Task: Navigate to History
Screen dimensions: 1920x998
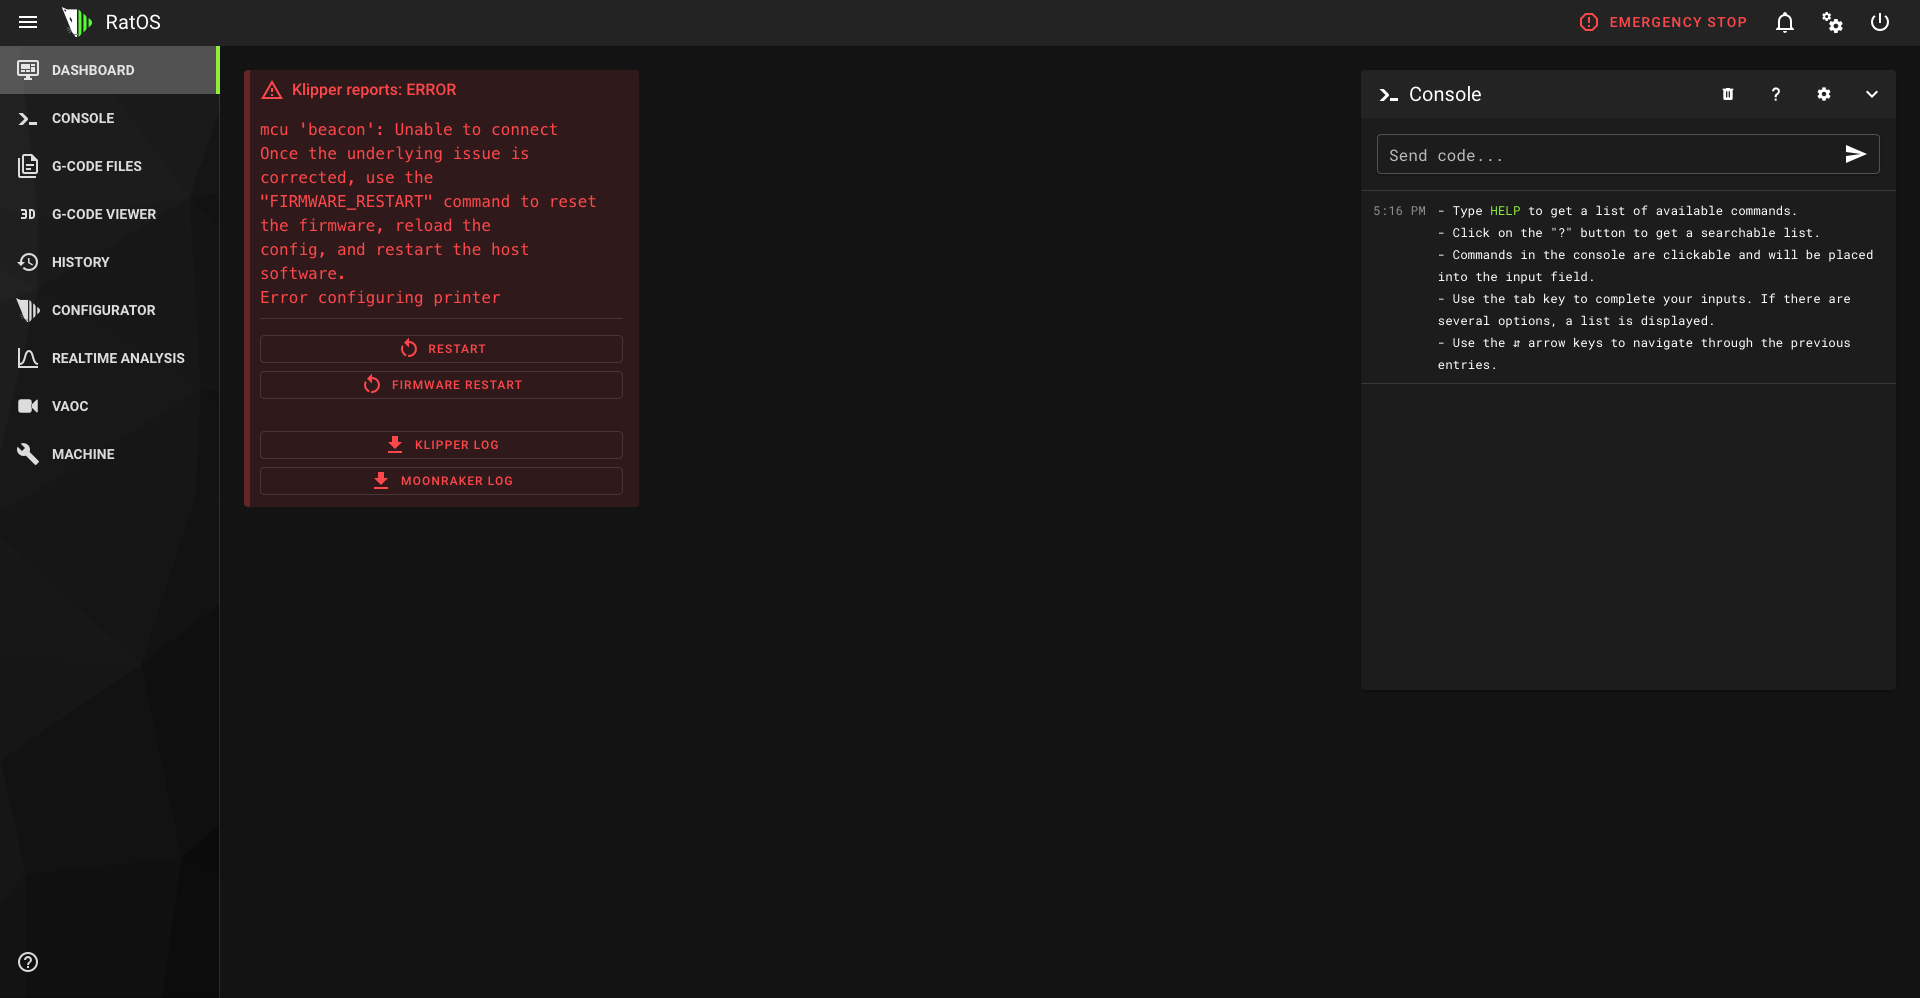Action: [108, 262]
